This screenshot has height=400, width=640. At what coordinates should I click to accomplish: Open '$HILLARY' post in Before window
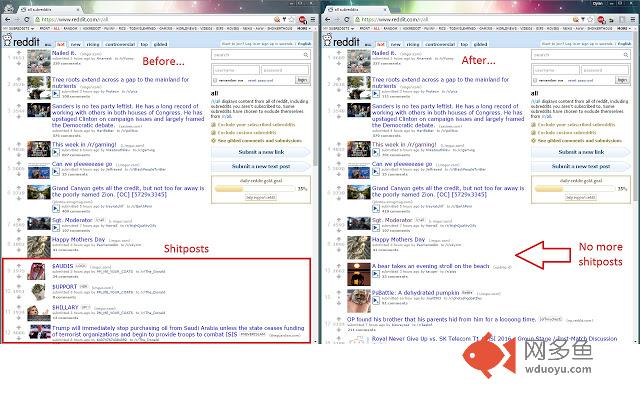click(x=65, y=307)
